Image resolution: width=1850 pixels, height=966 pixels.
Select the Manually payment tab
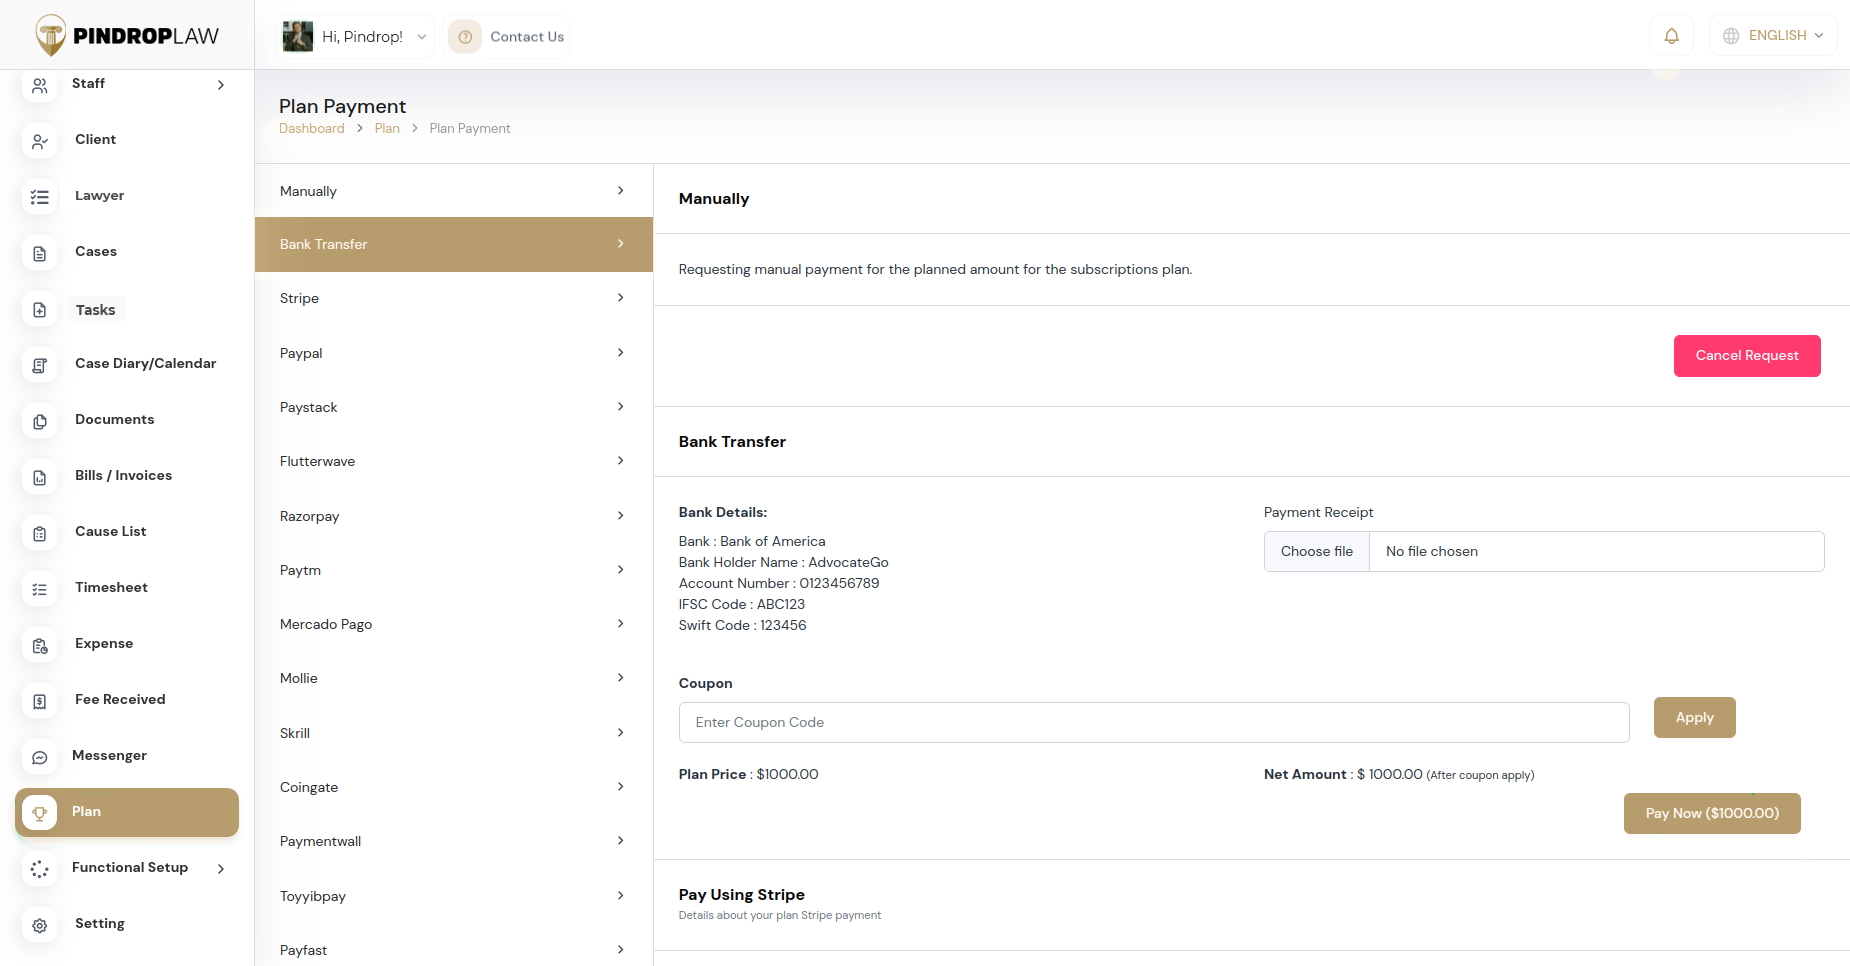click(x=454, y=191)
